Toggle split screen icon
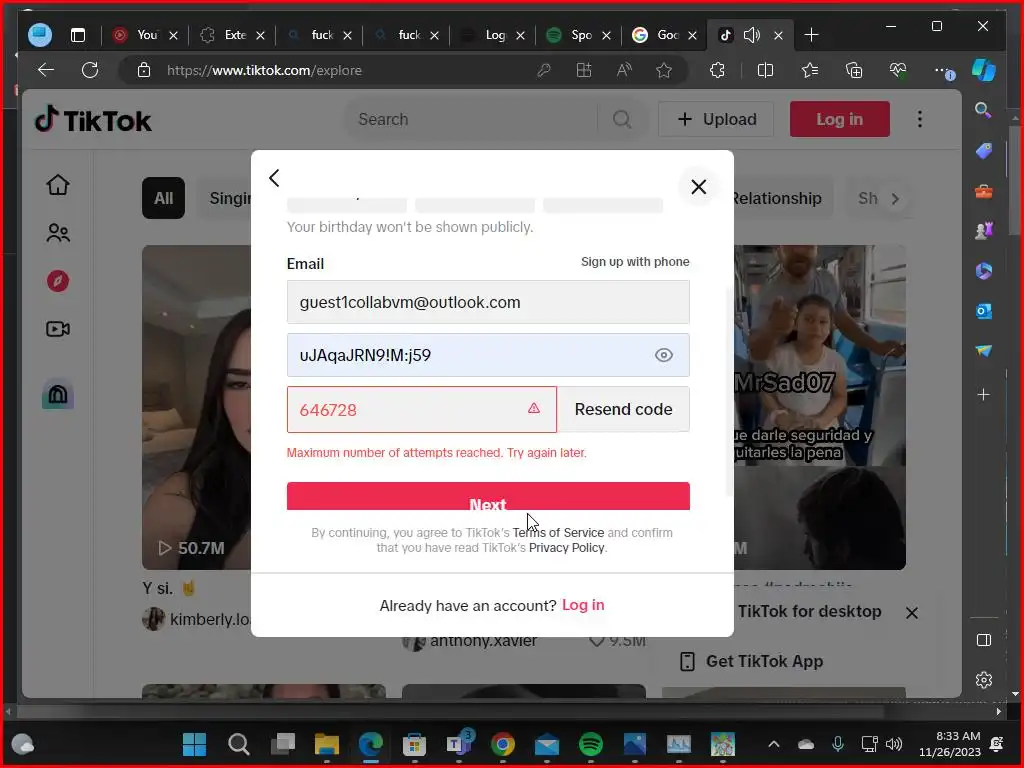 tap(765, 70)
